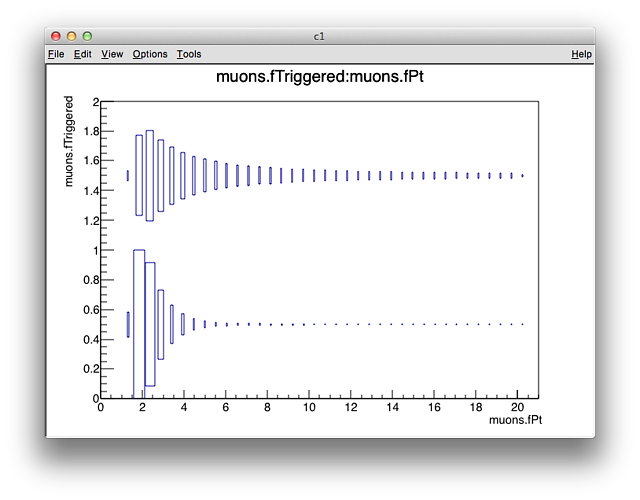Open the Edit menu

[x=83, y=54]
